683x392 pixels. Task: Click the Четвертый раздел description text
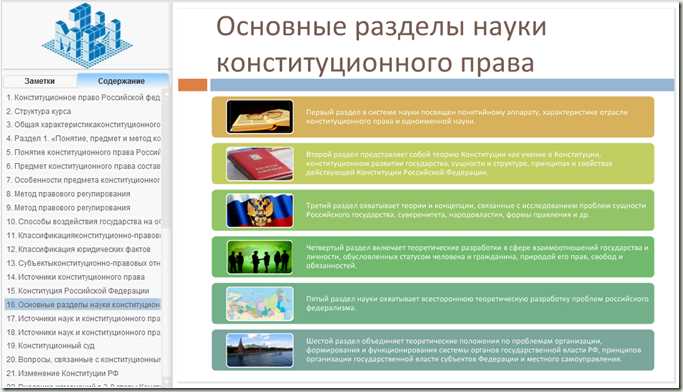point(477,257)
